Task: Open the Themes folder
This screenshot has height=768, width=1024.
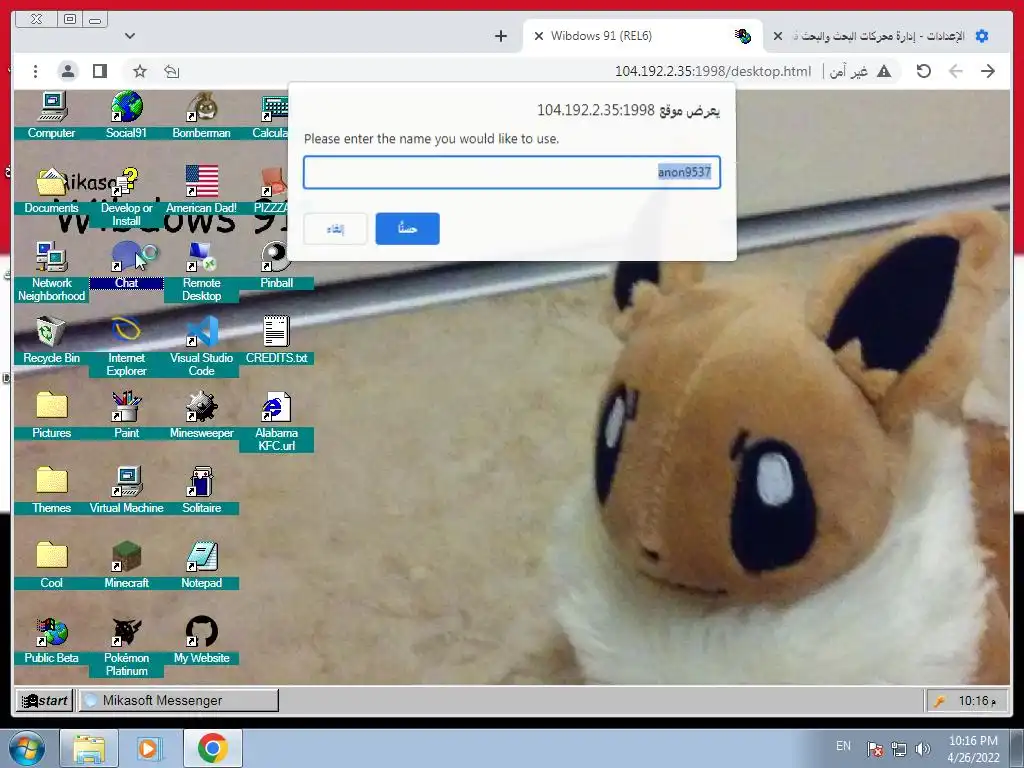Action: [x=52, y=490]
